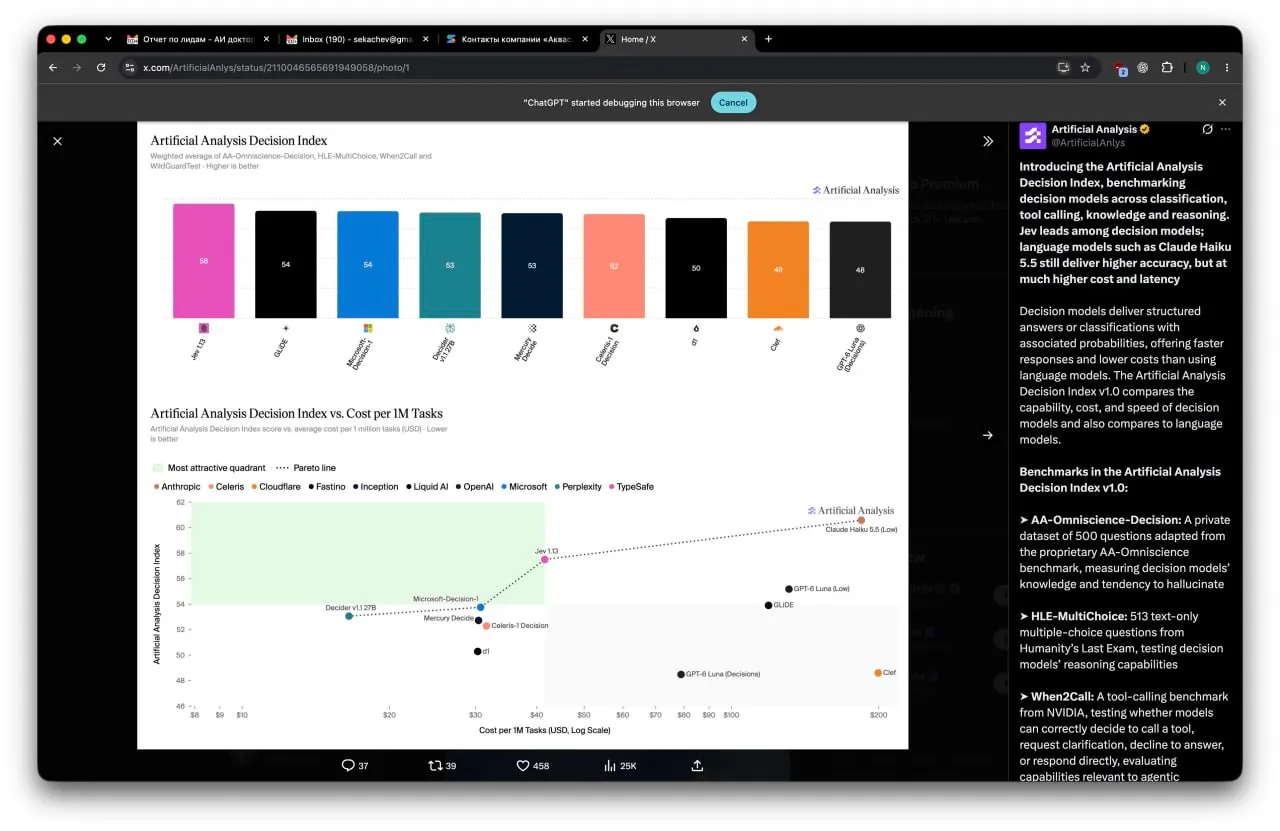The height and width of the screenshot is (831, 1280).
Task: Open the Extensions puzzle menu
Action: [x=1167, y=67]
